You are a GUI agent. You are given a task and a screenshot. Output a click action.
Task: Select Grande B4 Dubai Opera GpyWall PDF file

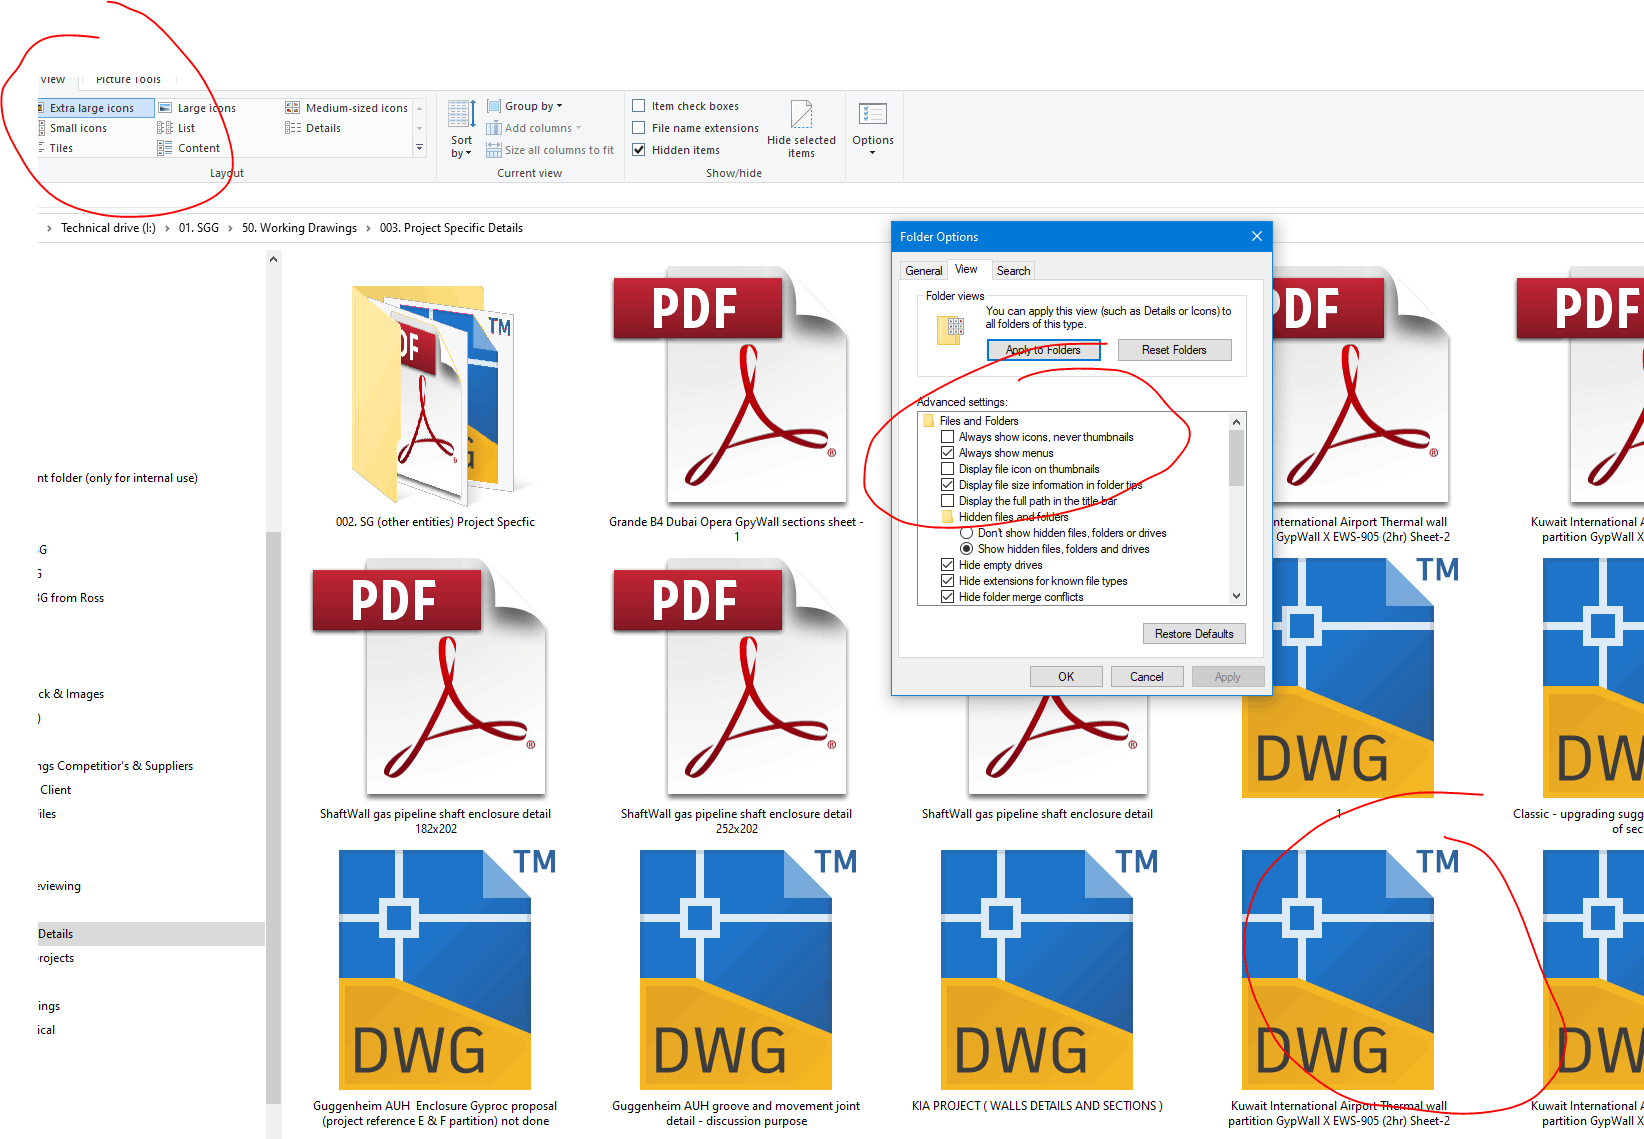click(736, 406)
